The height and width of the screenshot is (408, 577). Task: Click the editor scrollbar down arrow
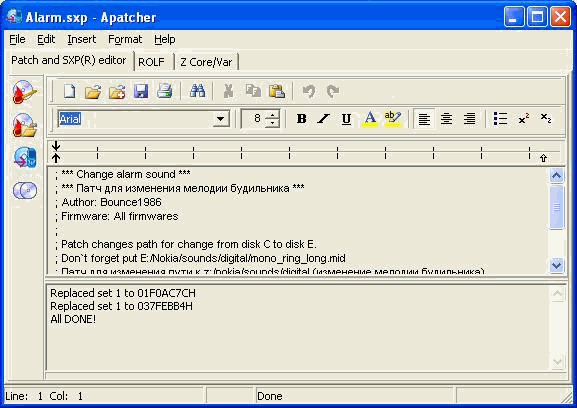click(x=556, y=265)
